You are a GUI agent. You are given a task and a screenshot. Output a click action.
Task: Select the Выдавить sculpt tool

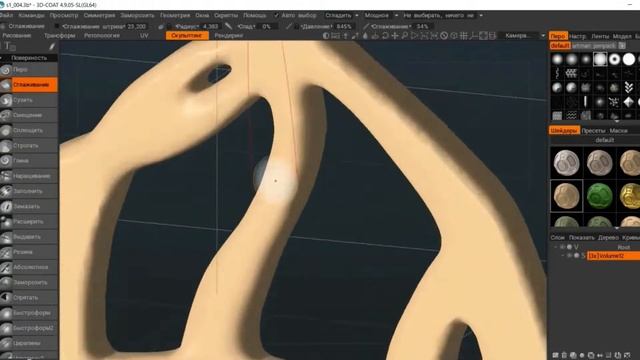click(x=29, y=237)
